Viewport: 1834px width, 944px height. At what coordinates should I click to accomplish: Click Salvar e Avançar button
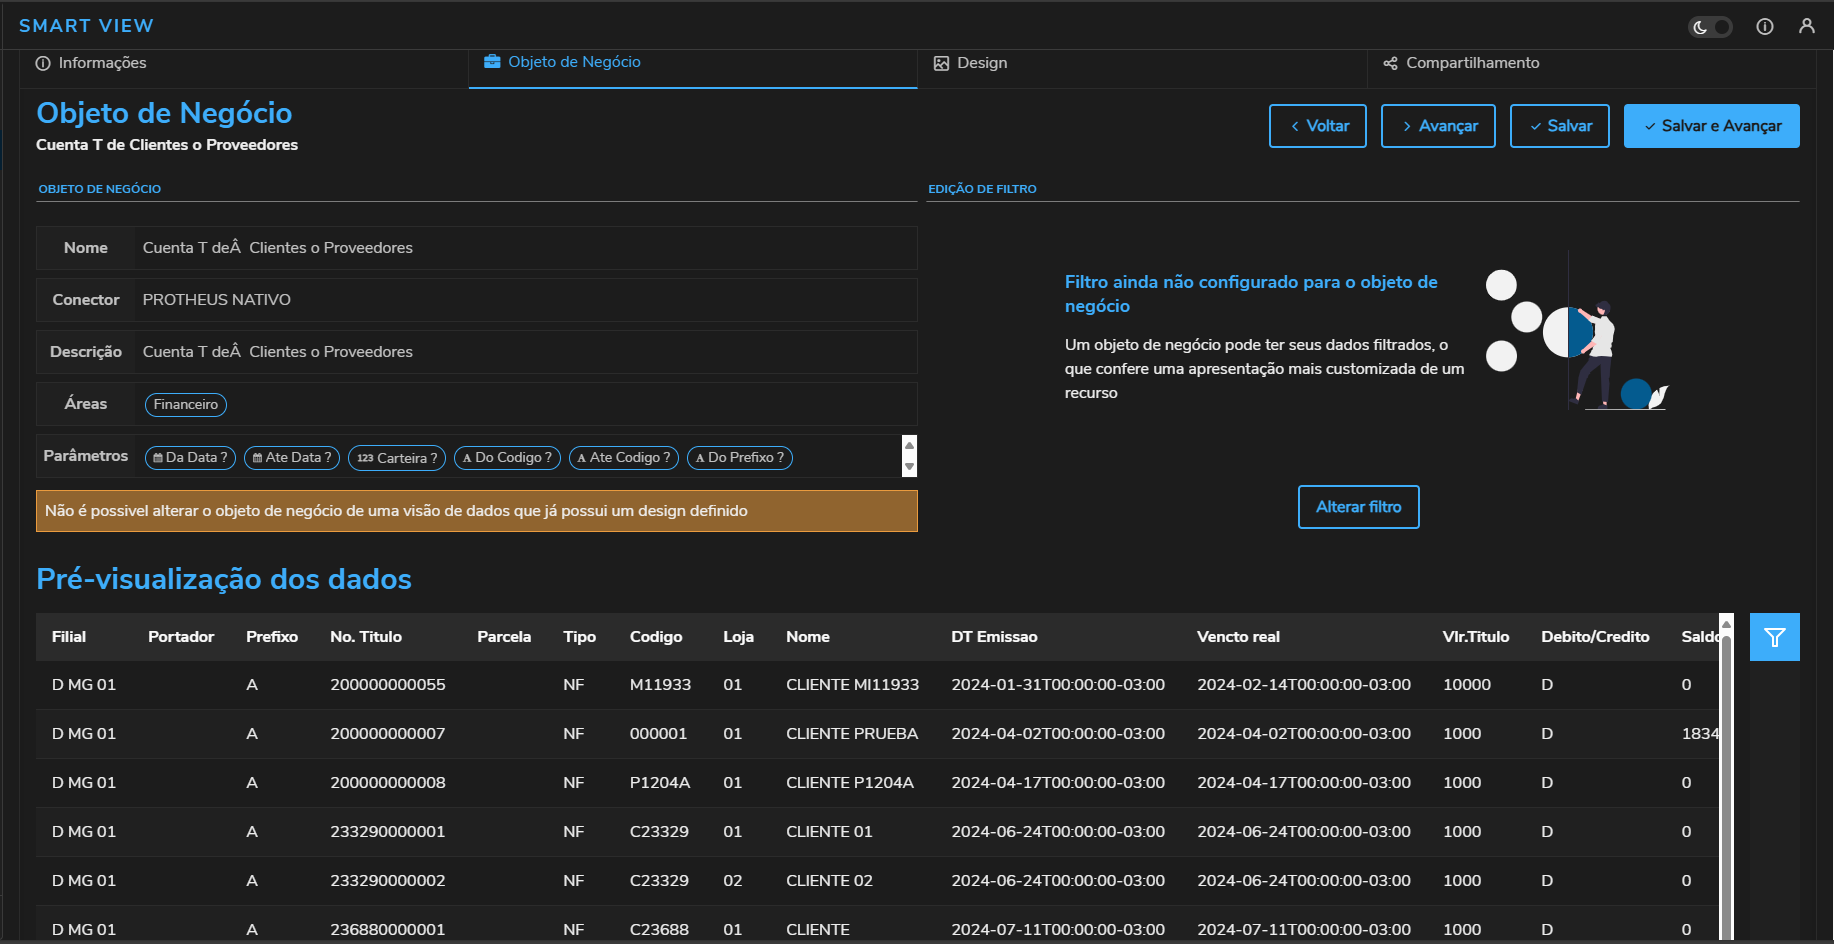pyautogui.click(x=1711, y=126)
